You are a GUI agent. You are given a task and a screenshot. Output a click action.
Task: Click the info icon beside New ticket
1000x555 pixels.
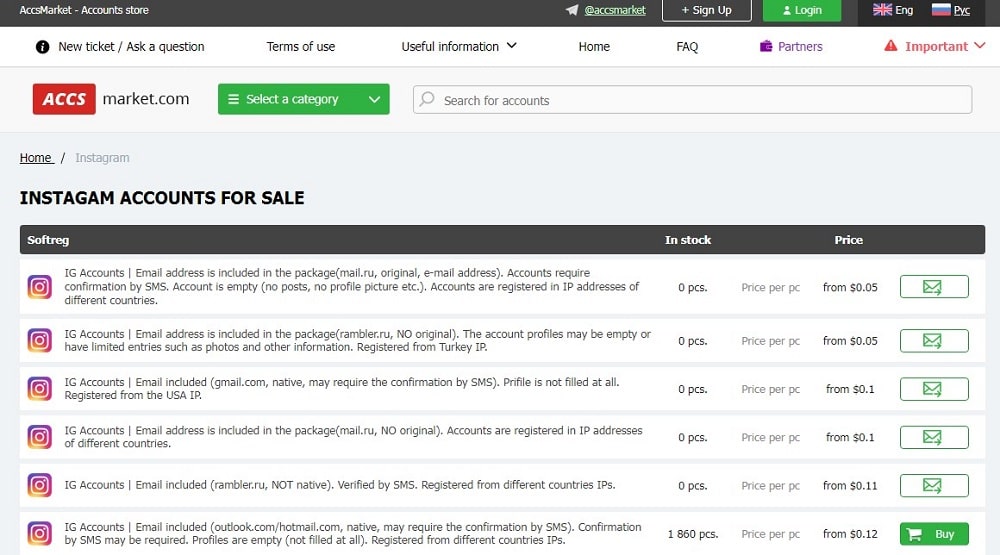43,47
